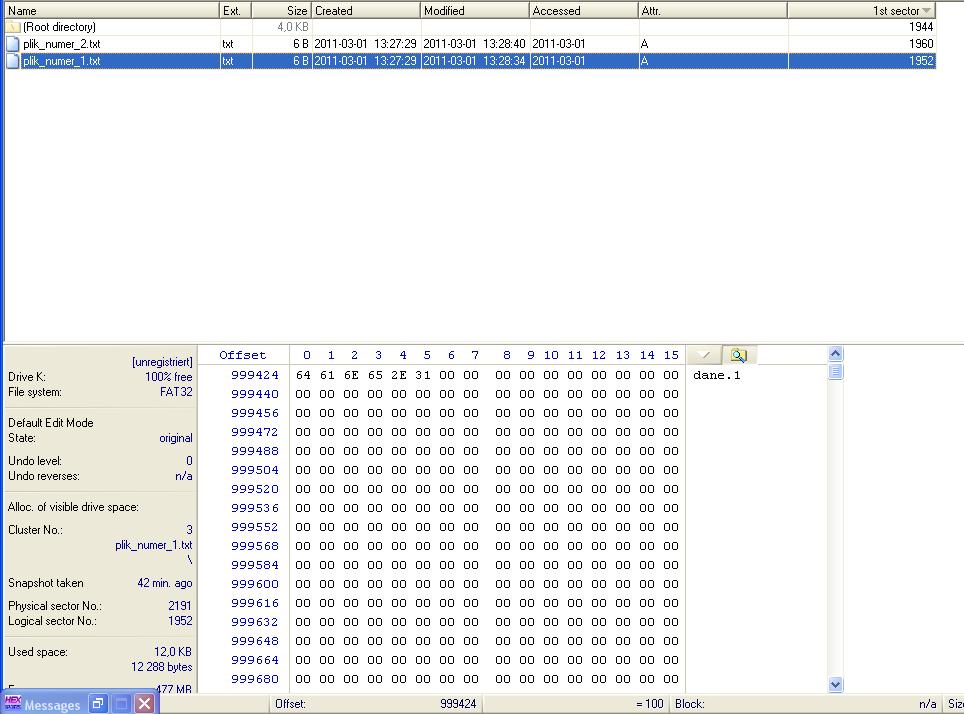Close the Messages window
This screenshot has width=964, height=714.
coord(144,704)
